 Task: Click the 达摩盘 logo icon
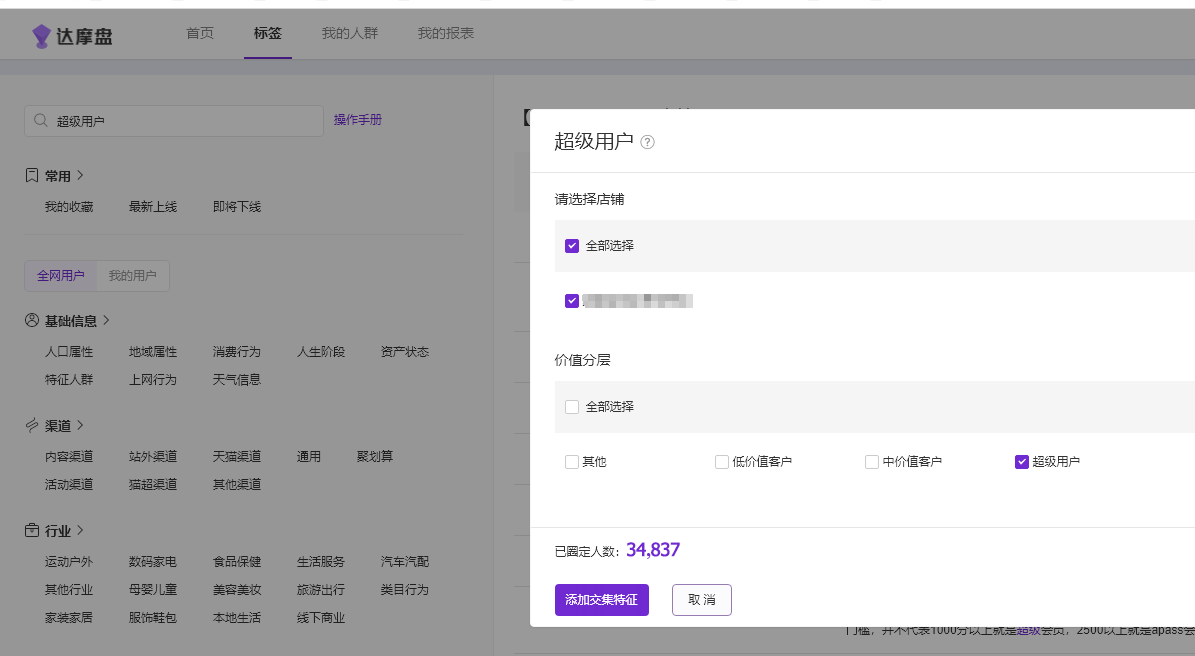(41, 36)
